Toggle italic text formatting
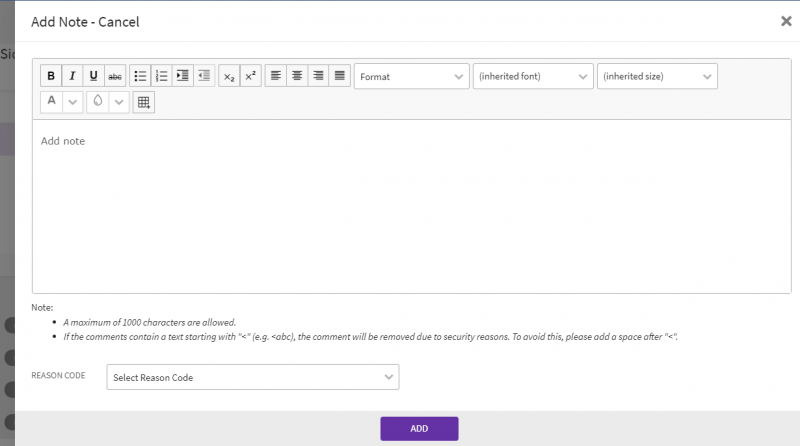800x446 pixels. [x=72, y=76]
